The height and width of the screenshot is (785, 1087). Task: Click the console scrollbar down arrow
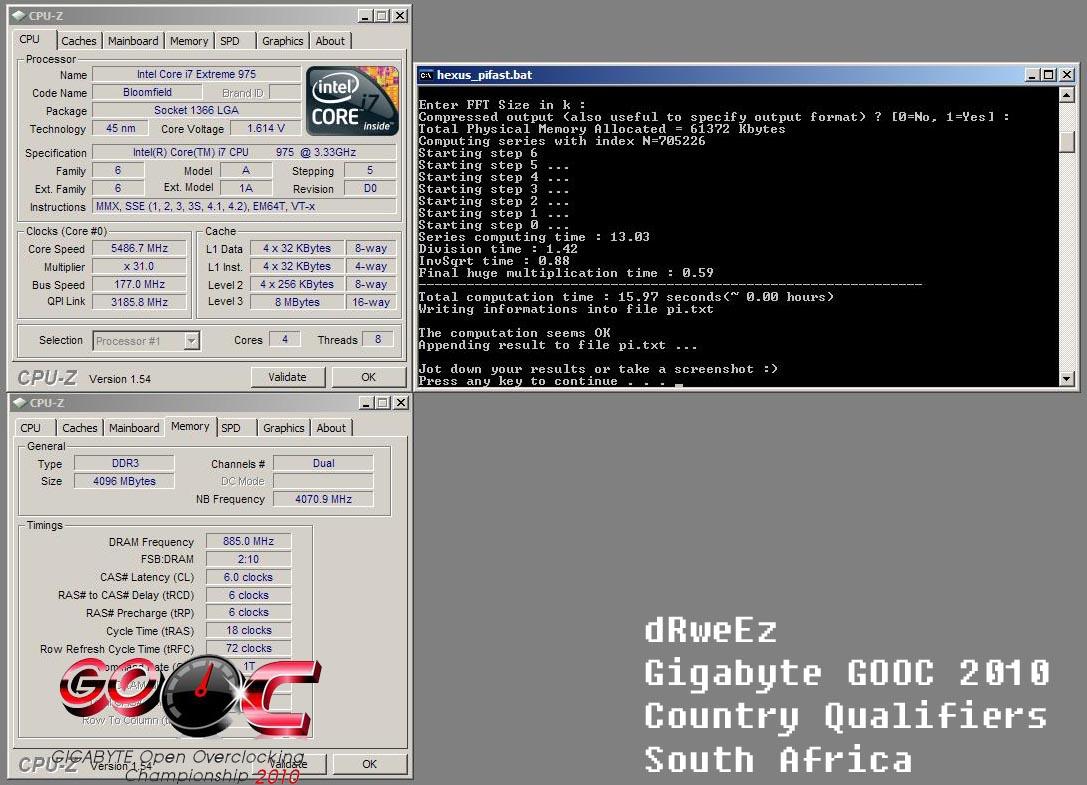pyautogui.click(x=1067, y=379)
